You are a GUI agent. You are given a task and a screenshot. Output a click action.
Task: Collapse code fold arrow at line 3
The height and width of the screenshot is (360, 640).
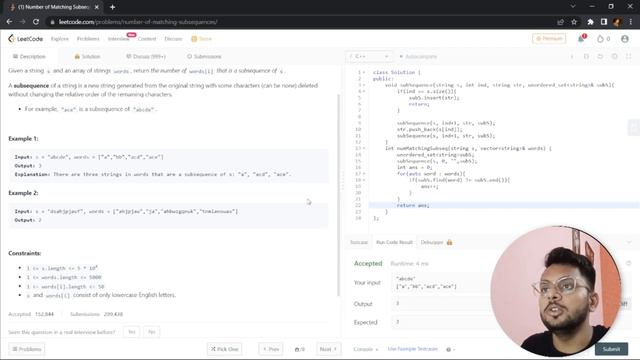(x=364, y=85)
